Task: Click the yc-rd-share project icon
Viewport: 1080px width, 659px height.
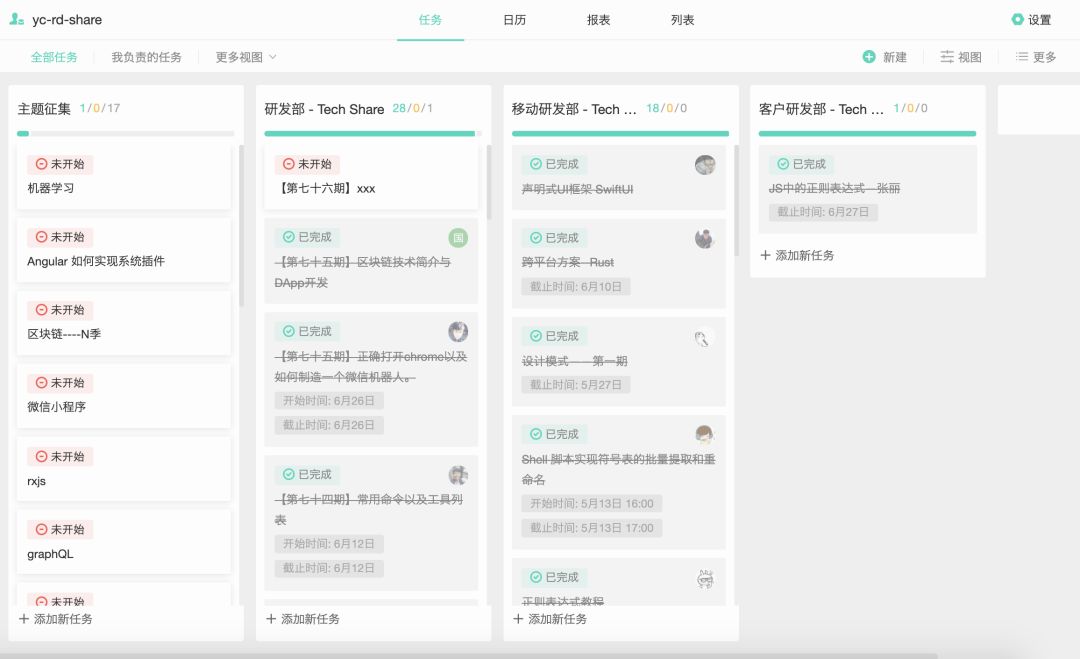Action: tap(17, 19)
